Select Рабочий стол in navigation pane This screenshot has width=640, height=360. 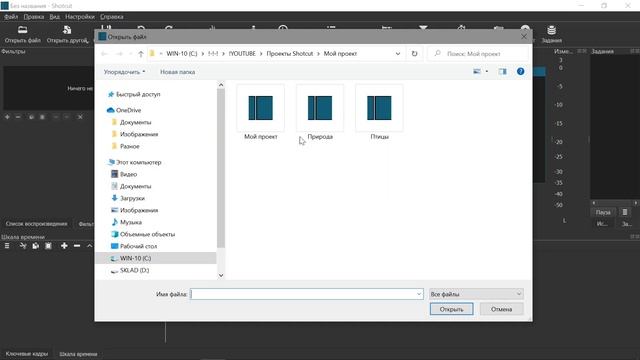click(134, 247)
